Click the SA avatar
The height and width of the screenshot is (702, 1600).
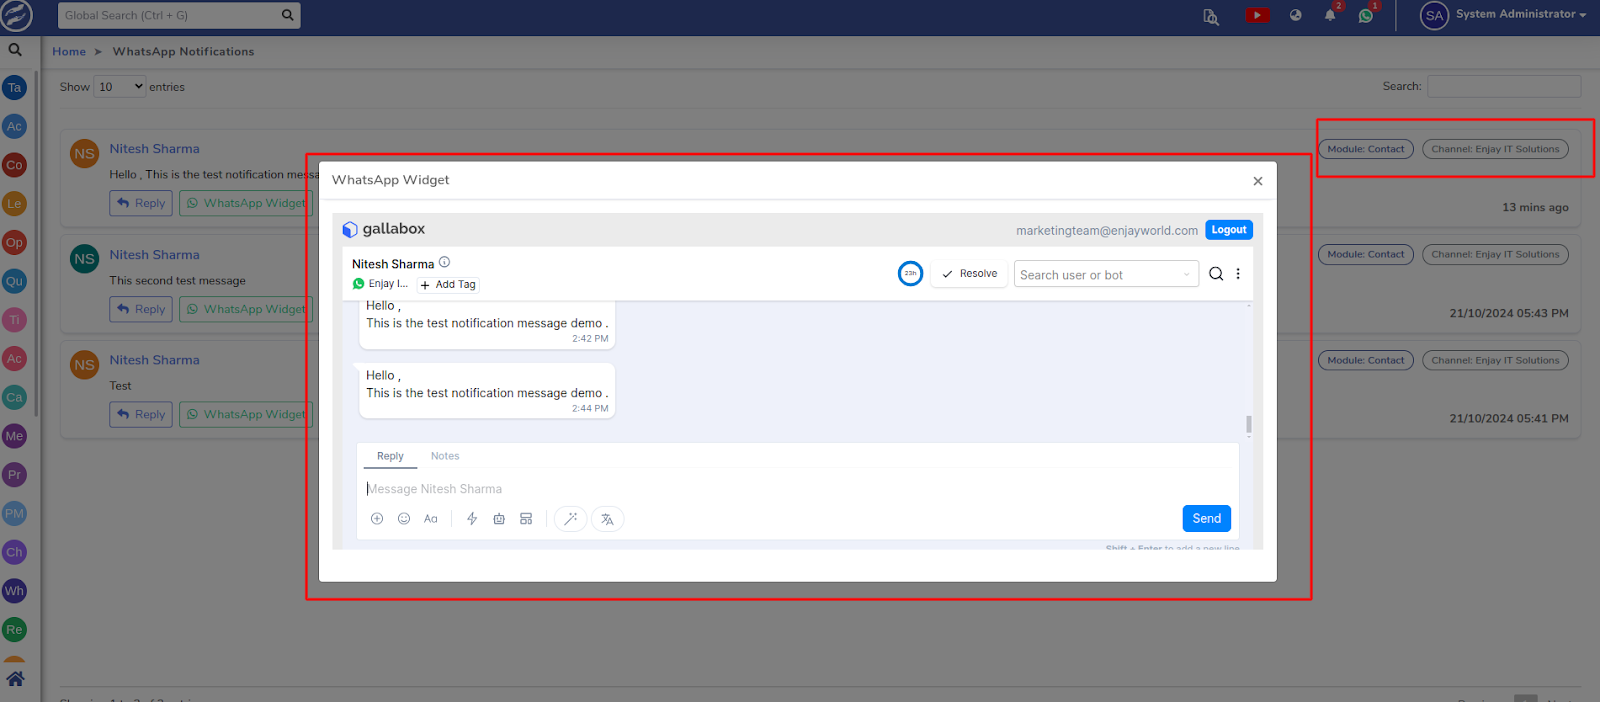point(1434,15)
